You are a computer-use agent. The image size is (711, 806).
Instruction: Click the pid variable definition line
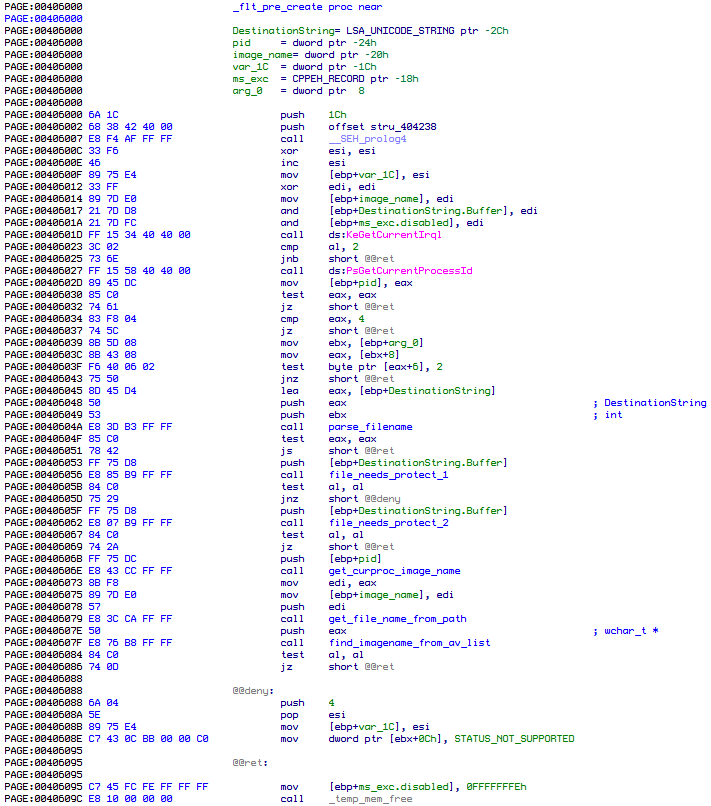click(304, 43)
